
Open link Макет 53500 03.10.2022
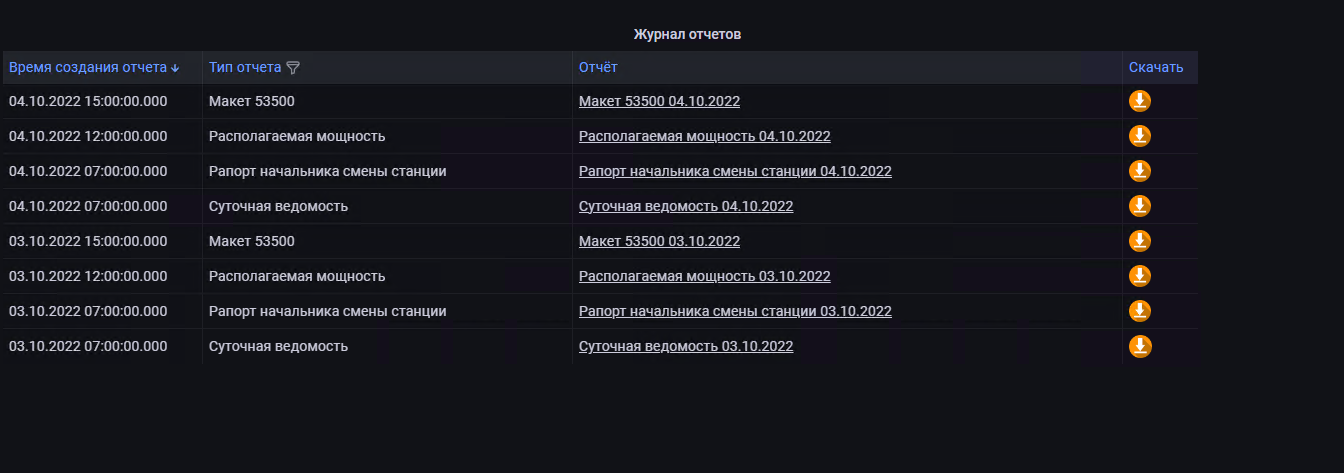pyautogui.click(x=659, y=241)
